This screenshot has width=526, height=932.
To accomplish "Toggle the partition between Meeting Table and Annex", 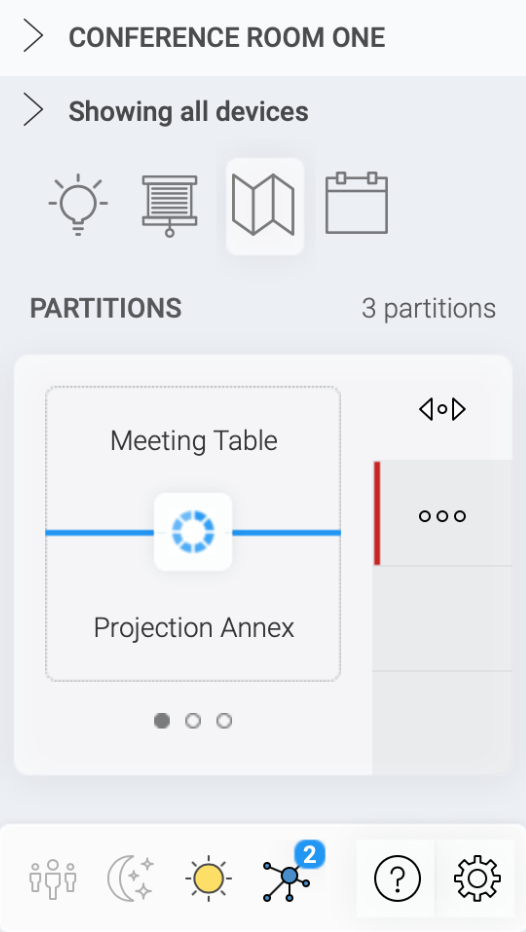I will pos(193,531).
